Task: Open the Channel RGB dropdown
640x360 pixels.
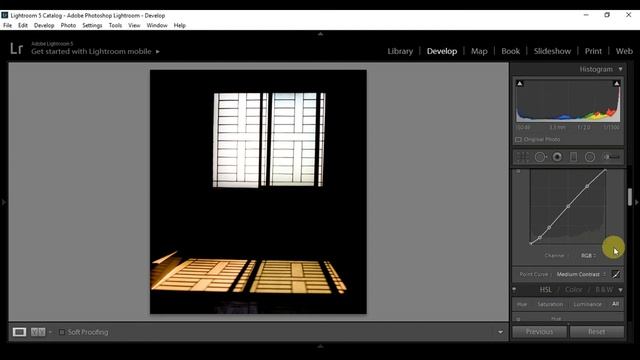Action: 588,256
